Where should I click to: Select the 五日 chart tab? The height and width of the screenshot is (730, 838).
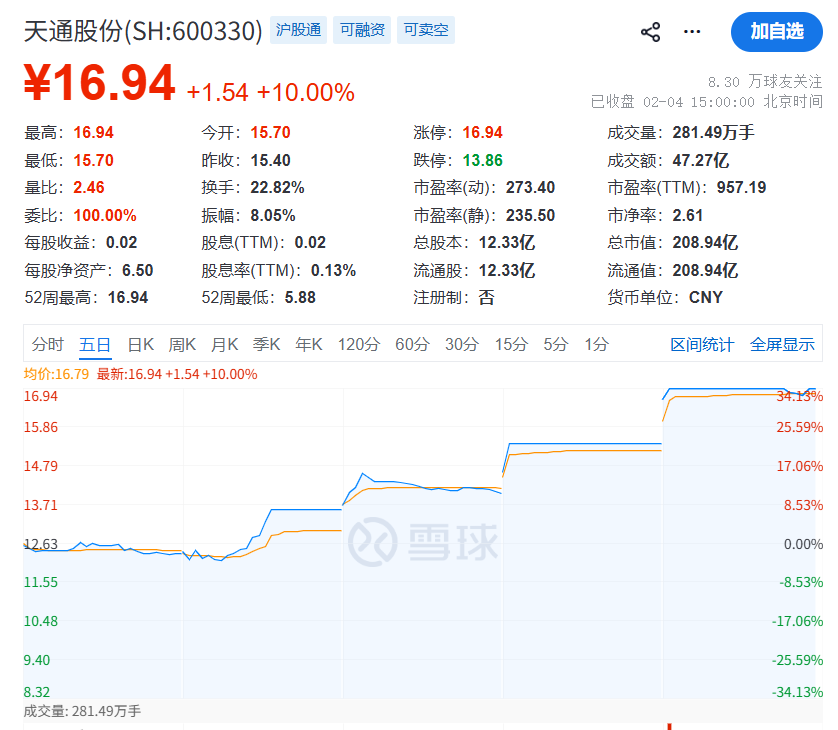(95, 345)
